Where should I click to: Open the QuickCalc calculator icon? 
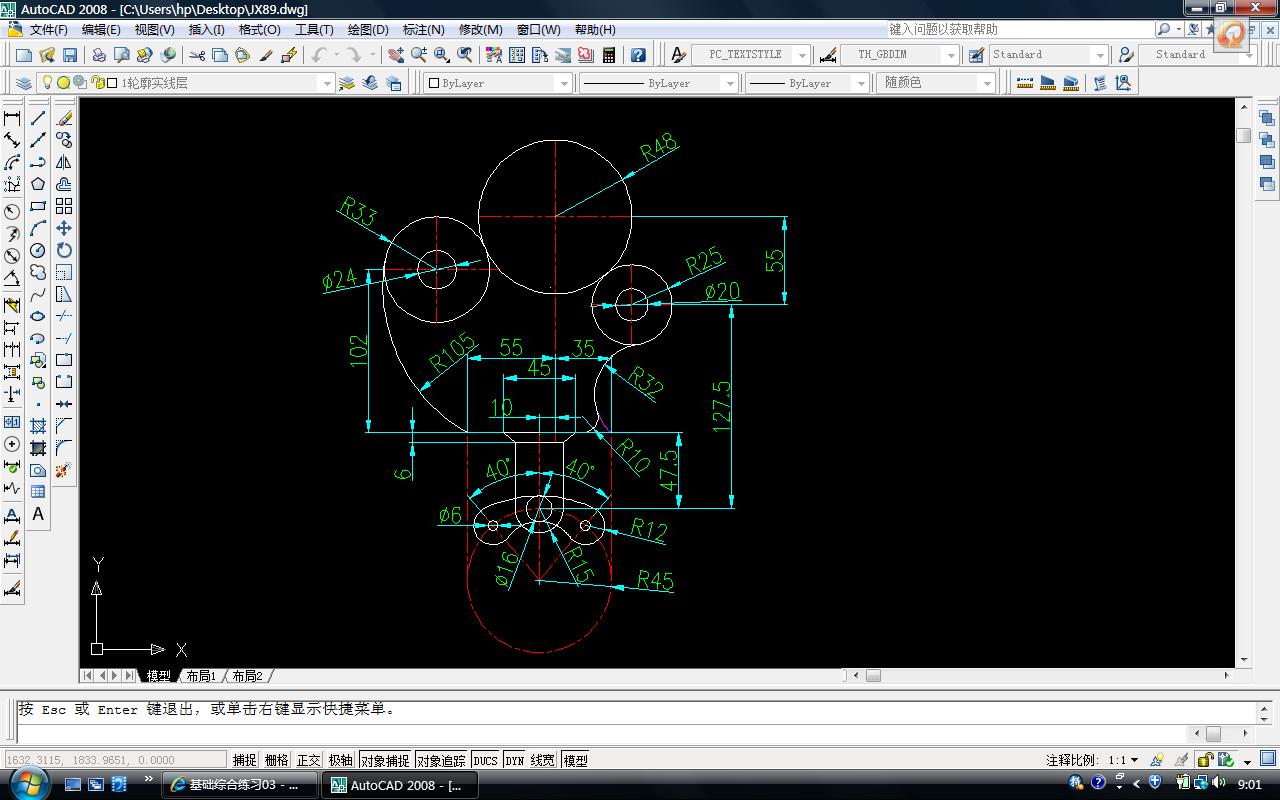click(x=608, y=55)
